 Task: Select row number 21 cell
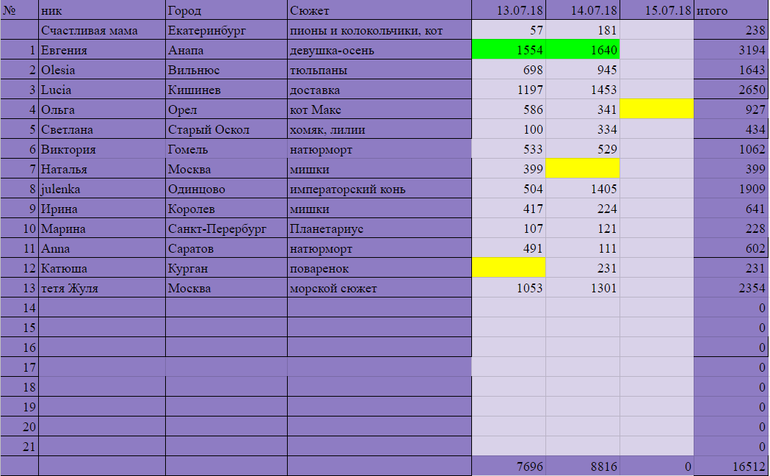(x=19, y=446)
